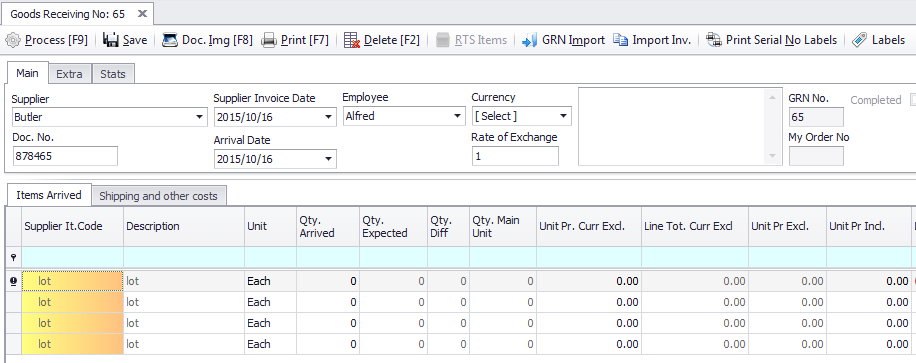Click the RTS Items icon

(x=443, y=40)
